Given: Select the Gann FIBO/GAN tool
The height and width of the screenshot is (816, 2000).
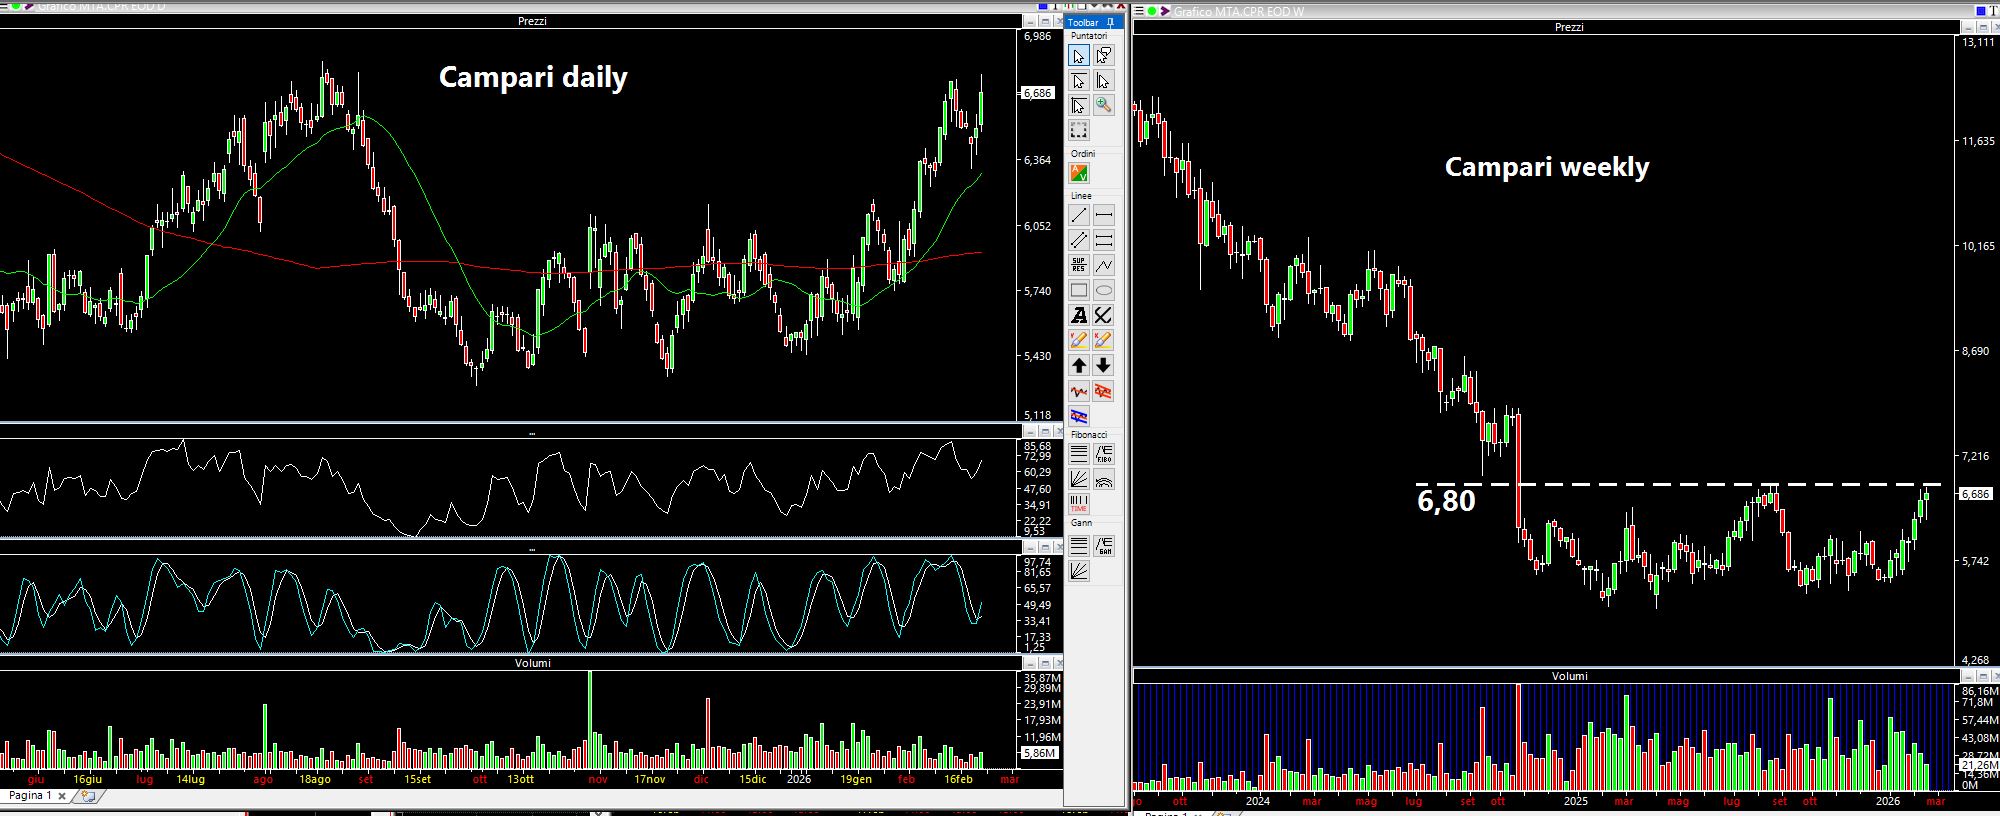Looking at the screenshot, I should pyautogui.click(x=1103, y=545).
